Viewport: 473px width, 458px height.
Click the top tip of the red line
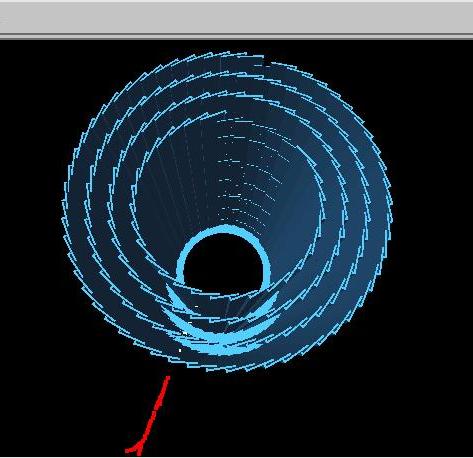168,378
